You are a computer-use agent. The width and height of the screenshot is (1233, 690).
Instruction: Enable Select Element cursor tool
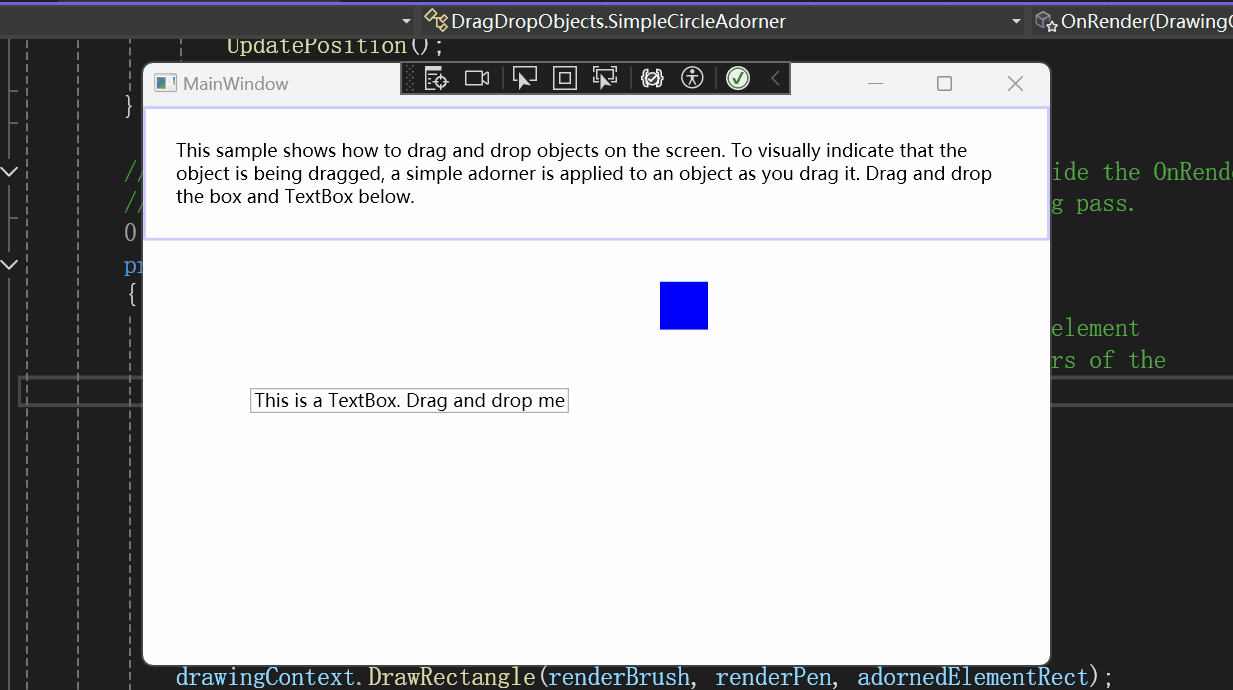coord(525,78)
